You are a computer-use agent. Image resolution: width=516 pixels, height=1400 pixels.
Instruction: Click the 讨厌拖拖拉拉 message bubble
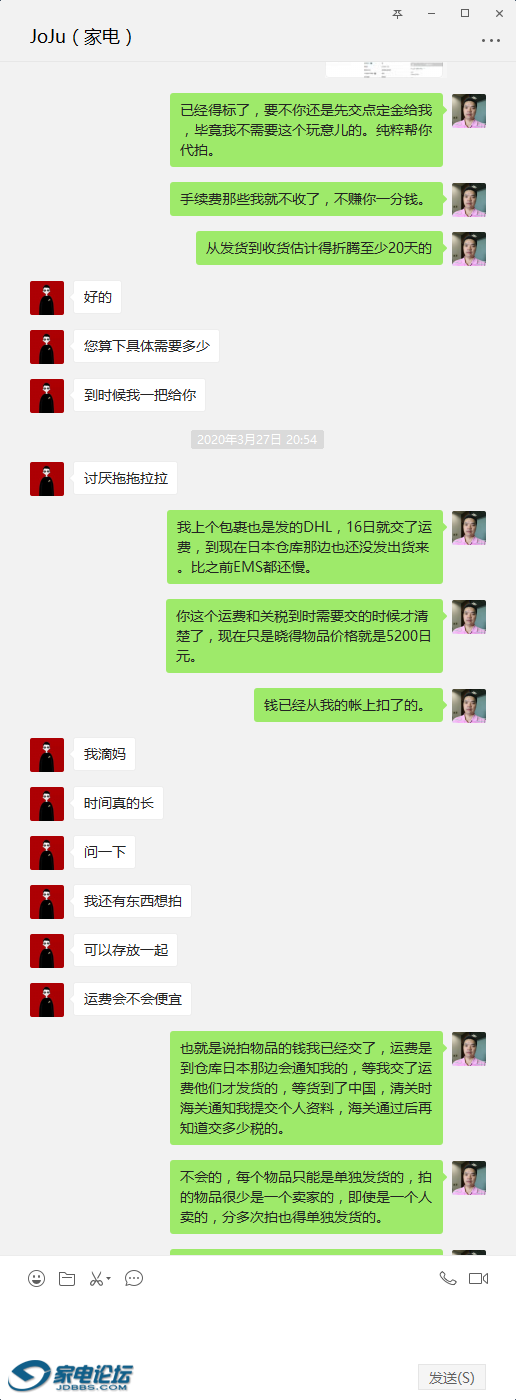coord(125,479)
